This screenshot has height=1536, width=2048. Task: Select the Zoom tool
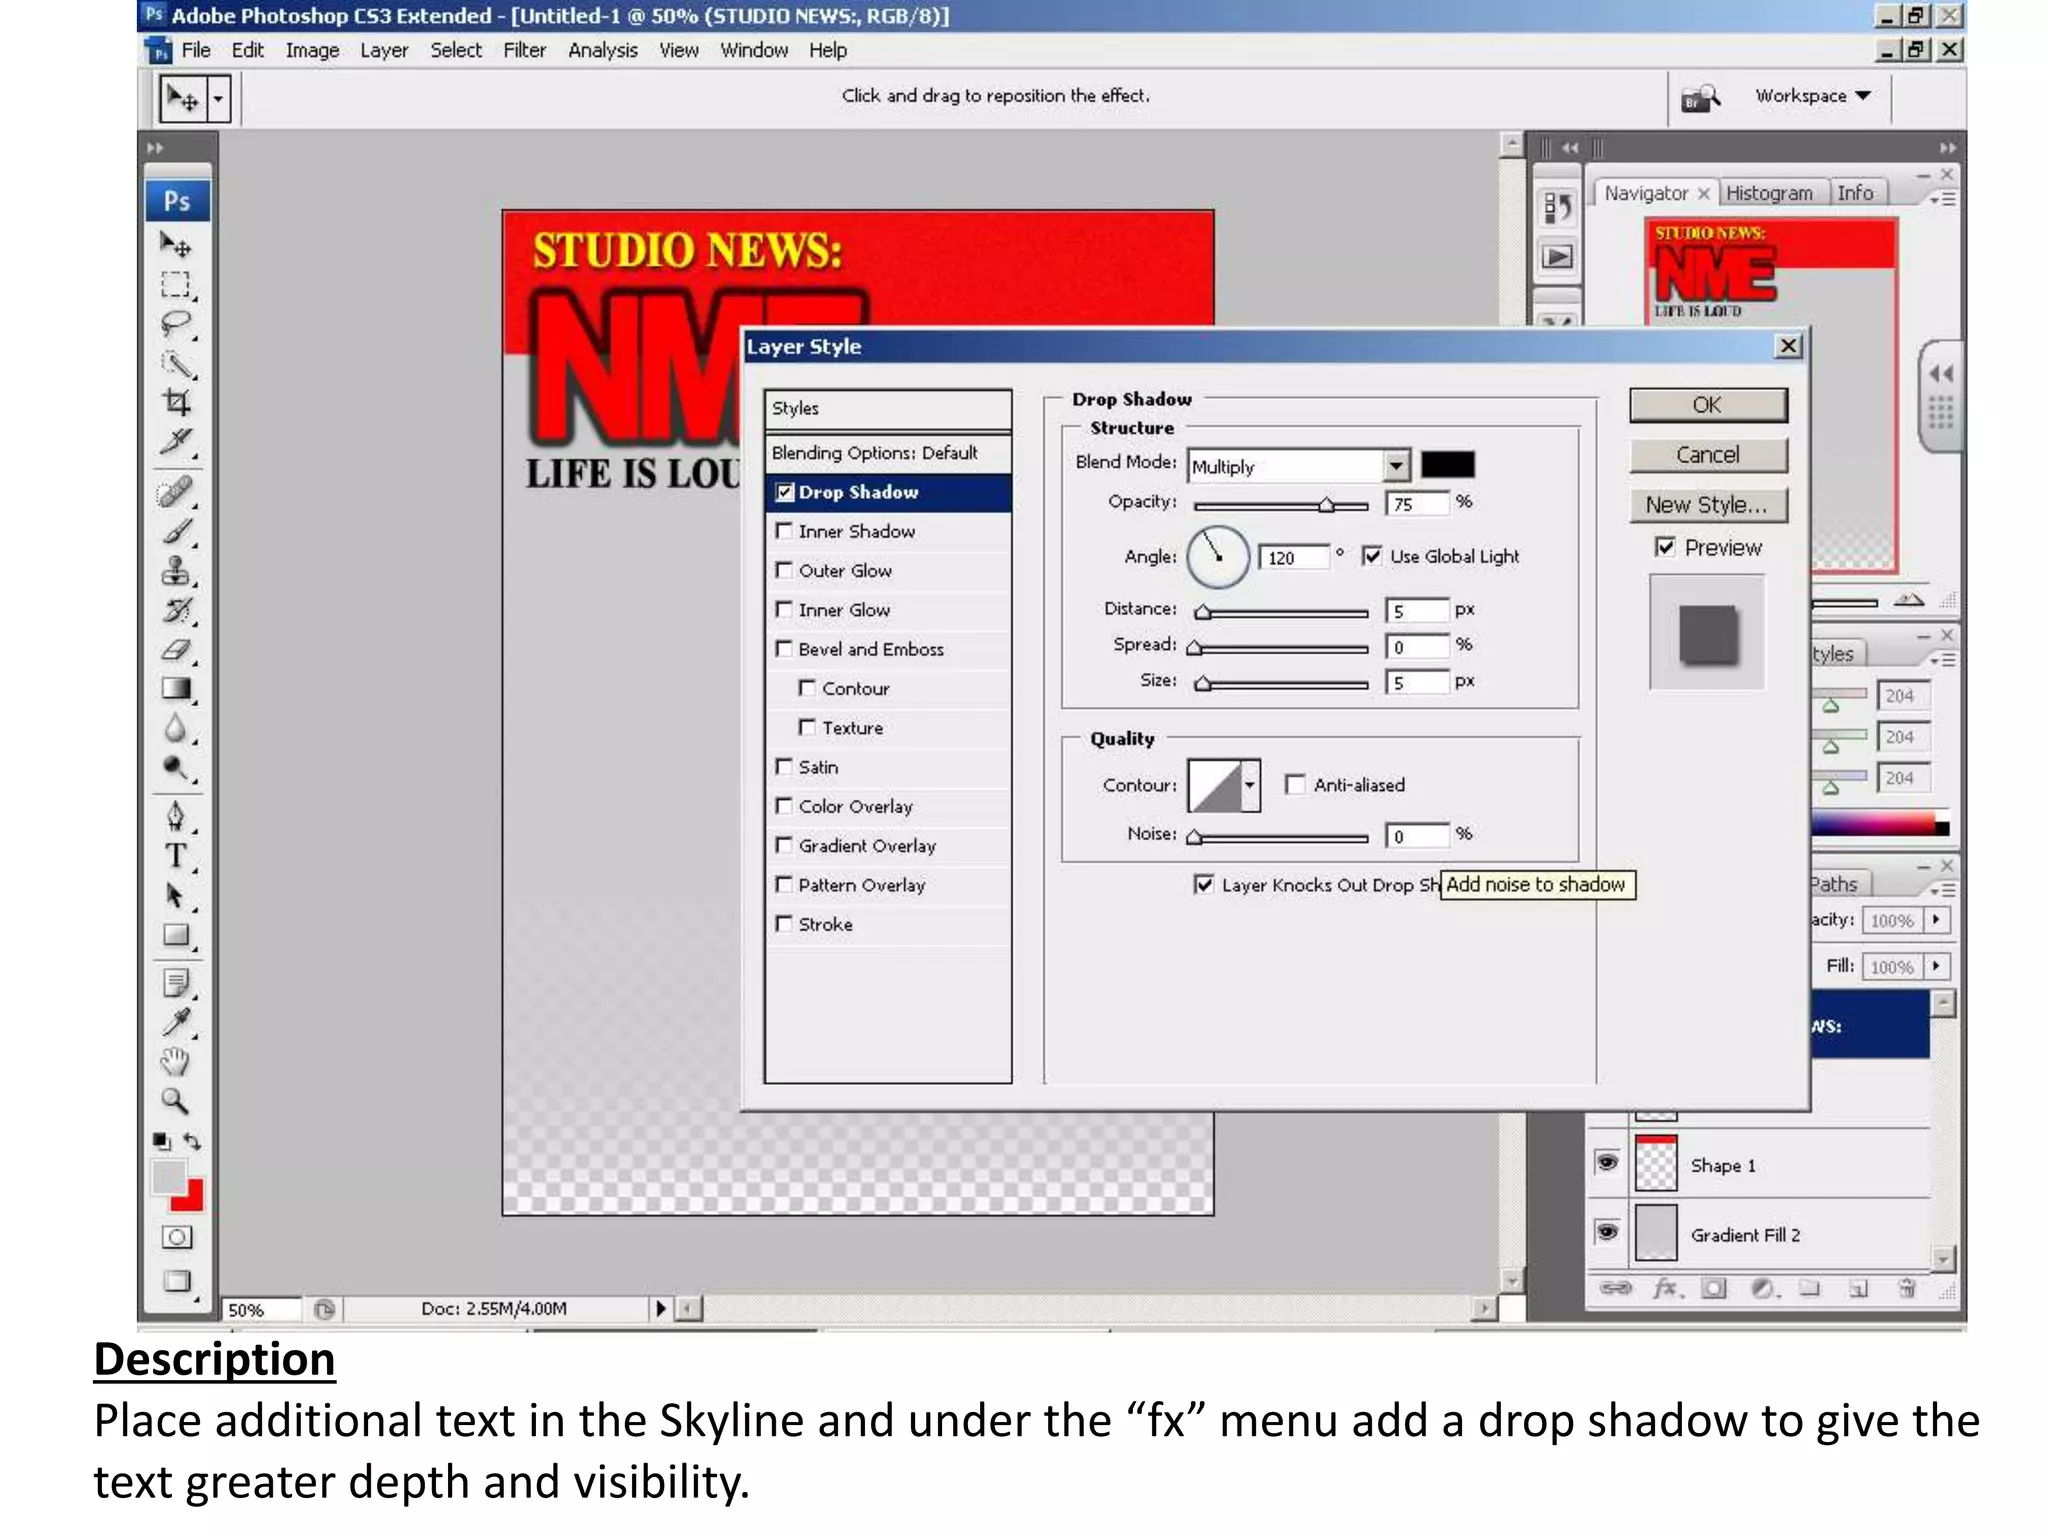176,1102
